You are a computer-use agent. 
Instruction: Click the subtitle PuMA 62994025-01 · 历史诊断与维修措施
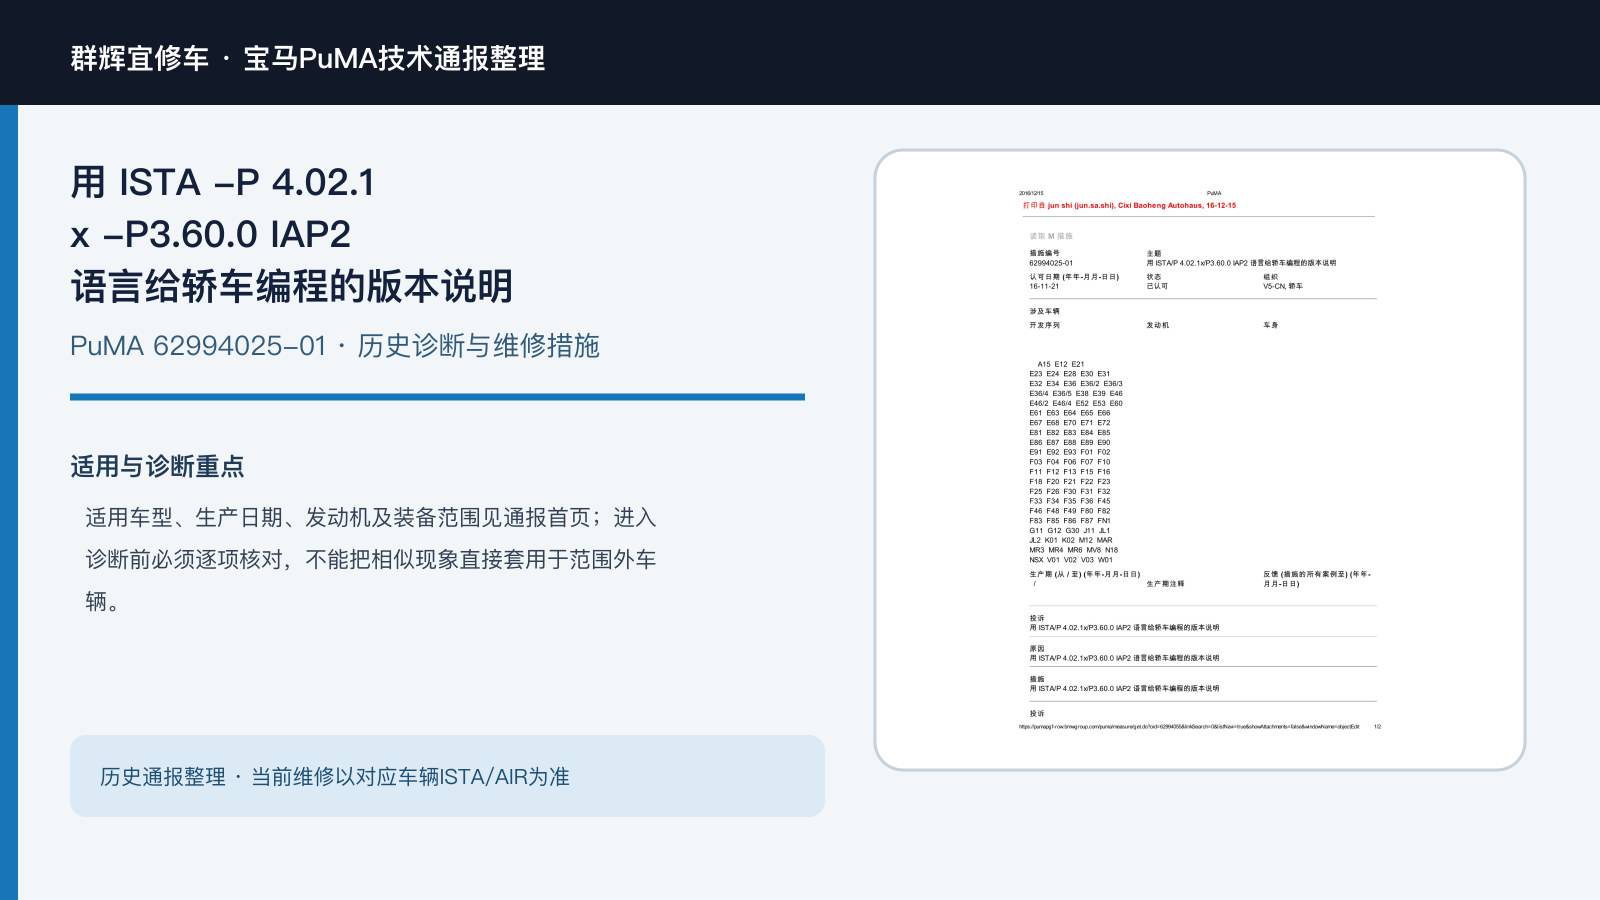point(335,346)
